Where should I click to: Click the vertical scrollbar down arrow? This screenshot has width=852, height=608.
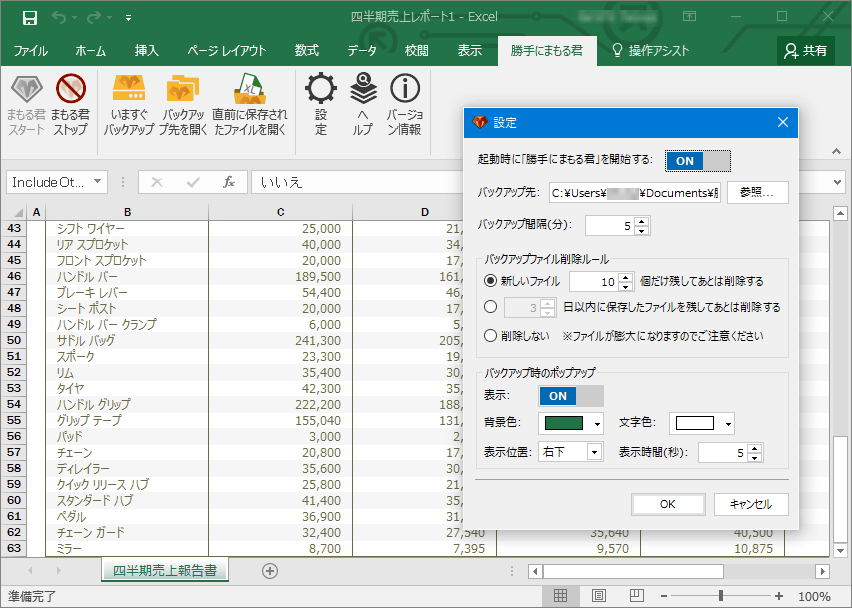tap(840, 550)
